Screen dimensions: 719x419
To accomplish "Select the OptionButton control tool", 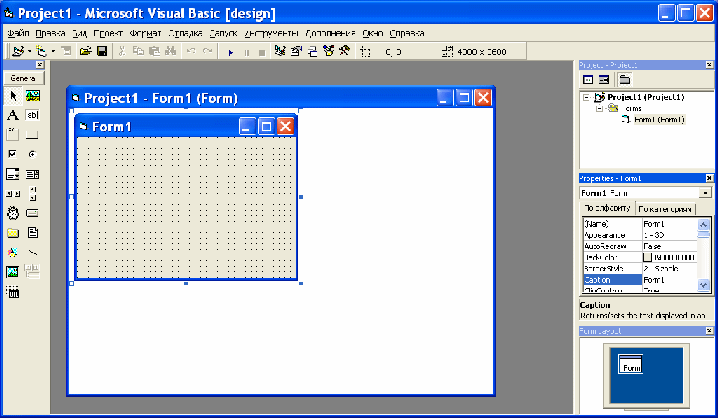I will point(33,154).
